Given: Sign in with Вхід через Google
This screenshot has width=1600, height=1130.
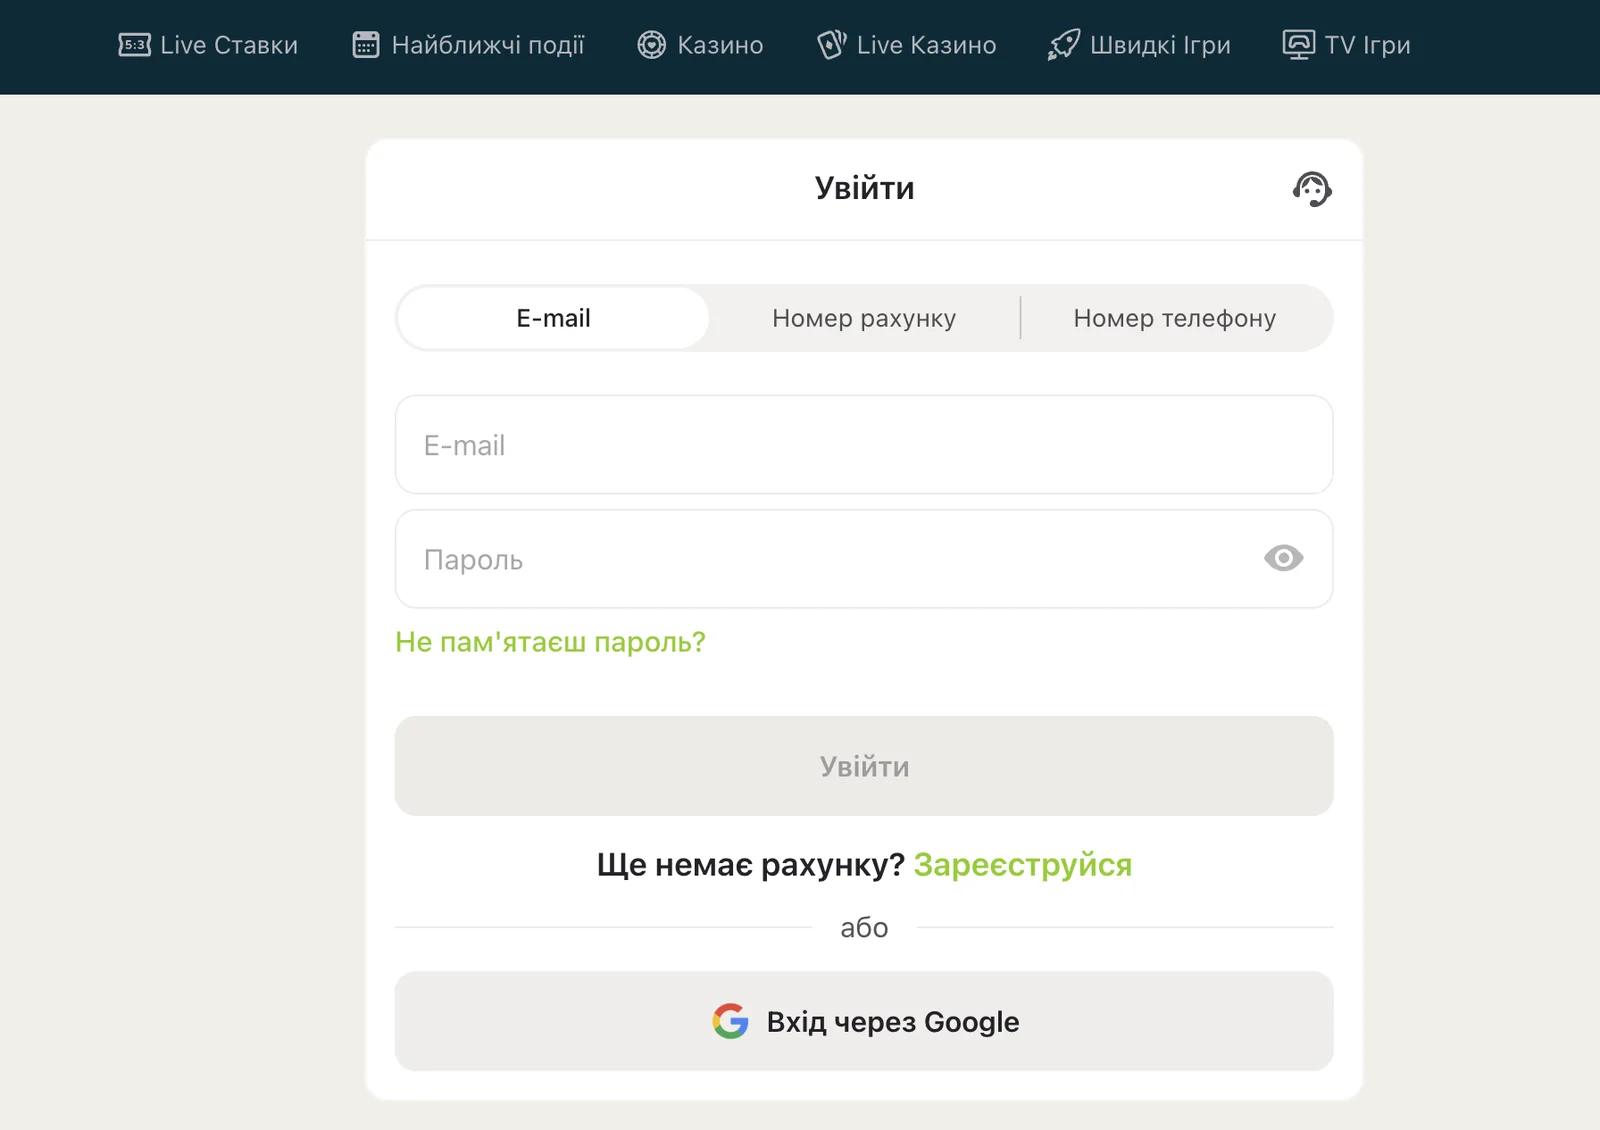Looking at the screenshot, I should point(864,1021).
